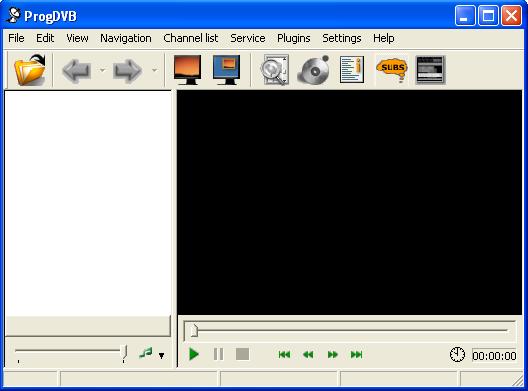
Task: Open the Settings menu
Action: click(341, 38)
